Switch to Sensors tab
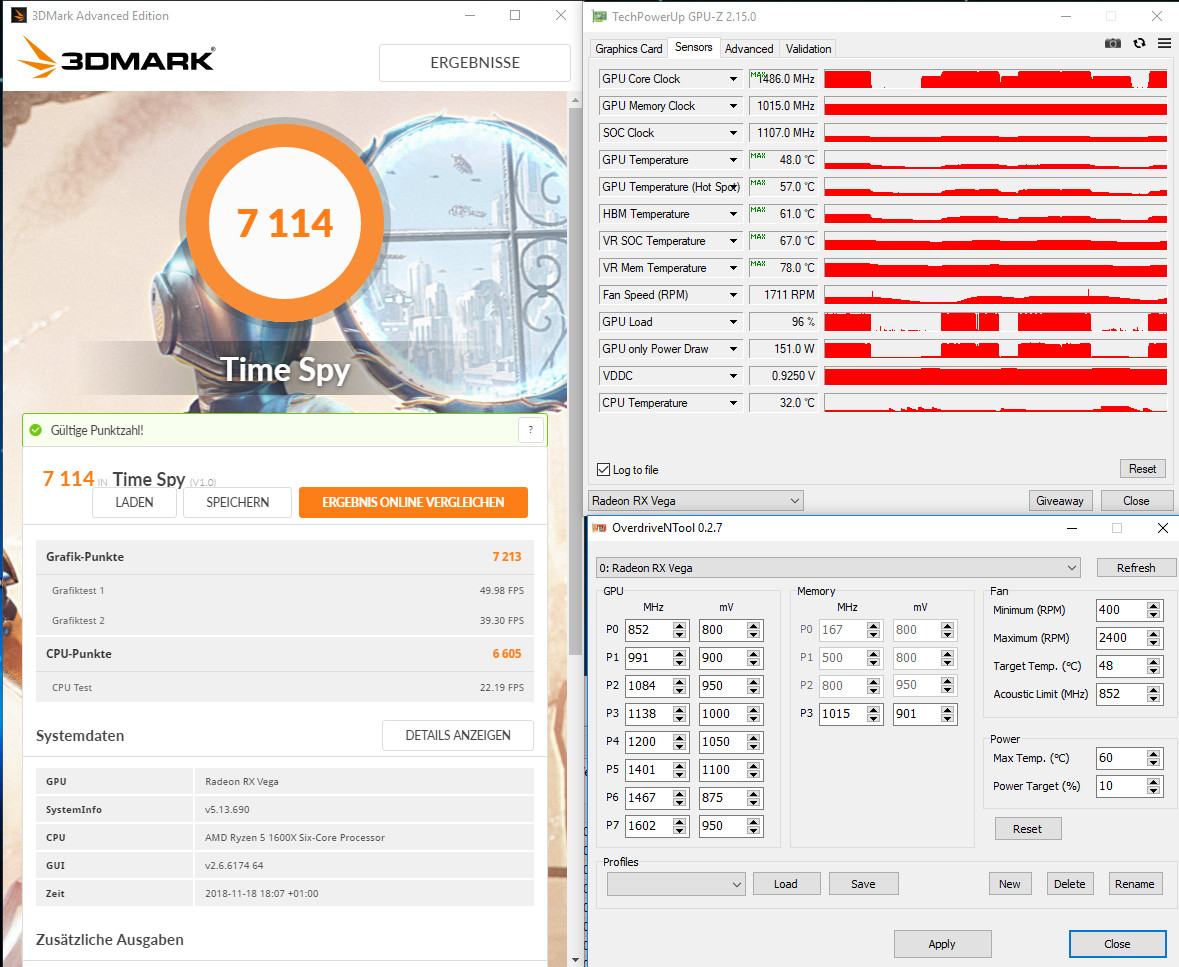1179x967 pixels. click(693, 47)
